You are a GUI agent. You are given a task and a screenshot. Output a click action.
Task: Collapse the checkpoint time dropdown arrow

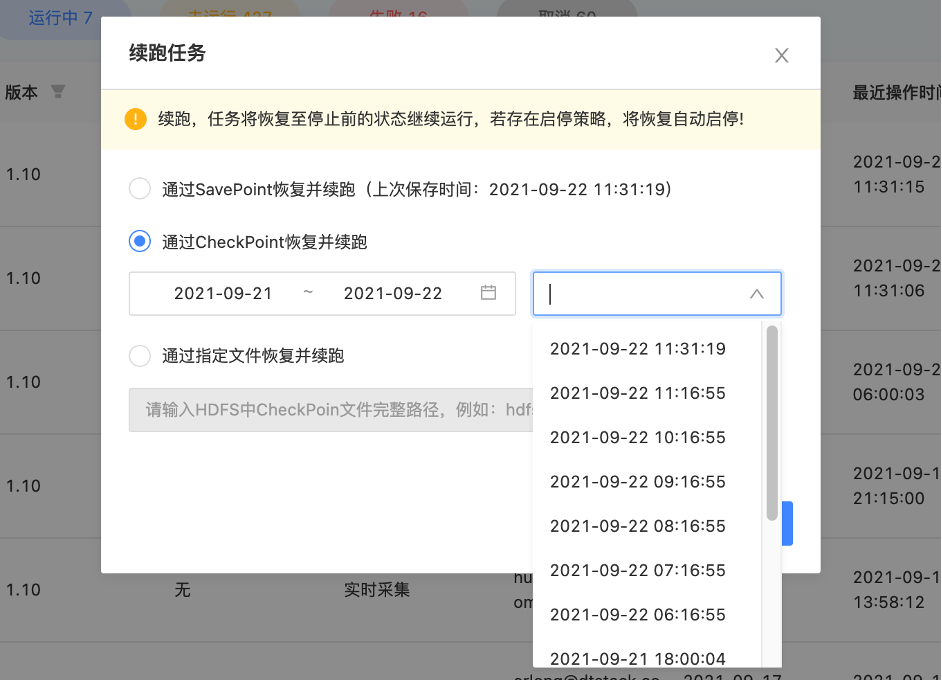[756, 294]
